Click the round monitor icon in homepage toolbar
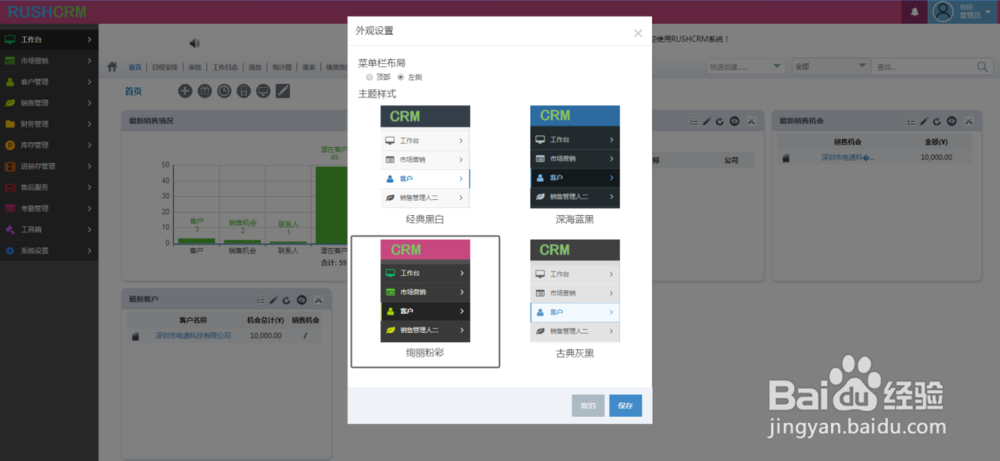This screenshot has height=461, width=1000. 263,91
